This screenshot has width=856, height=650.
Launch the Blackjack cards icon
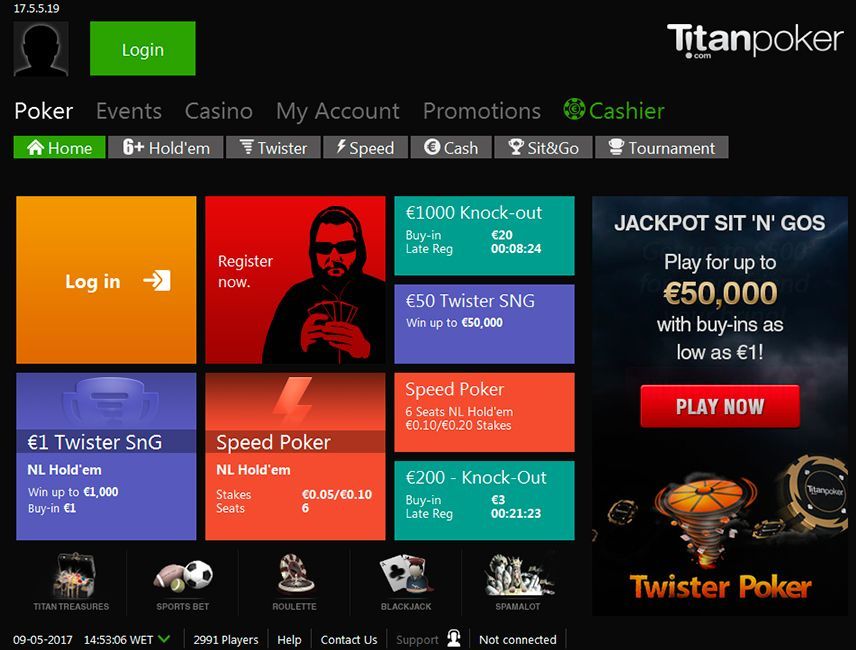point(406,574)
